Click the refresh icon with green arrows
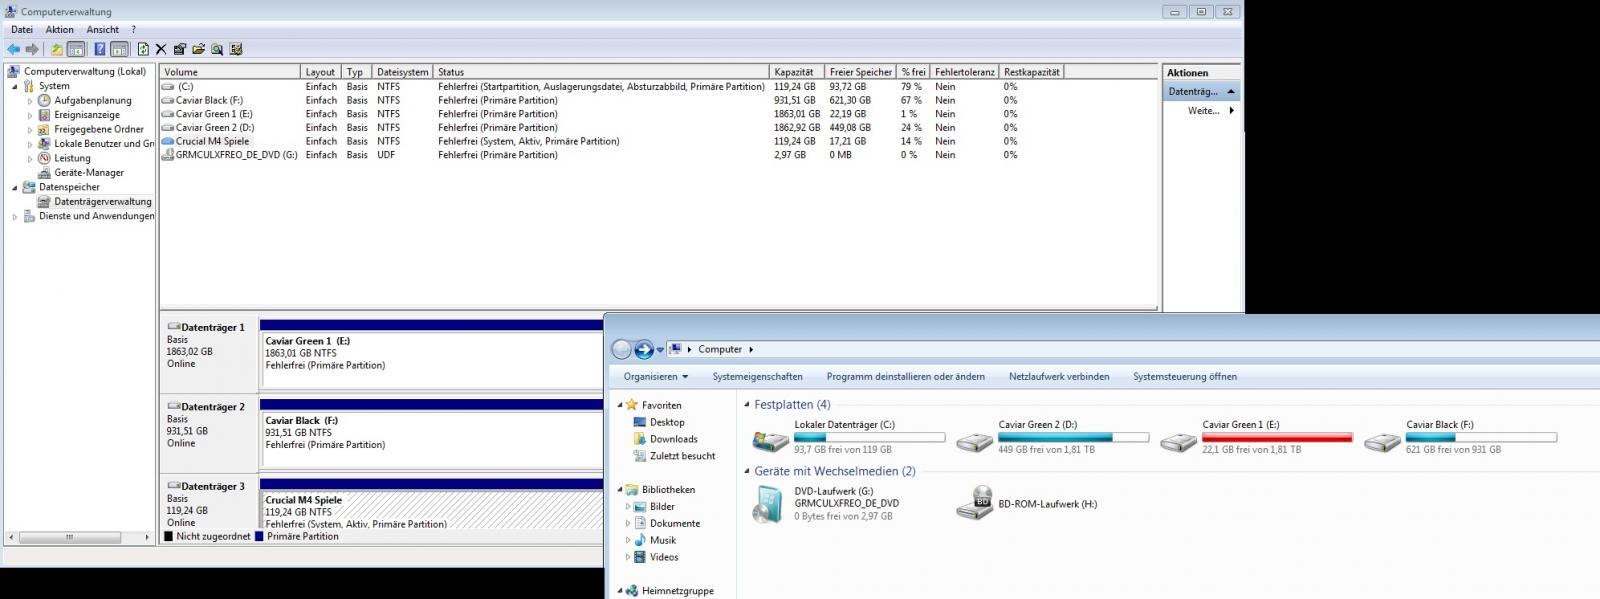 143,49
